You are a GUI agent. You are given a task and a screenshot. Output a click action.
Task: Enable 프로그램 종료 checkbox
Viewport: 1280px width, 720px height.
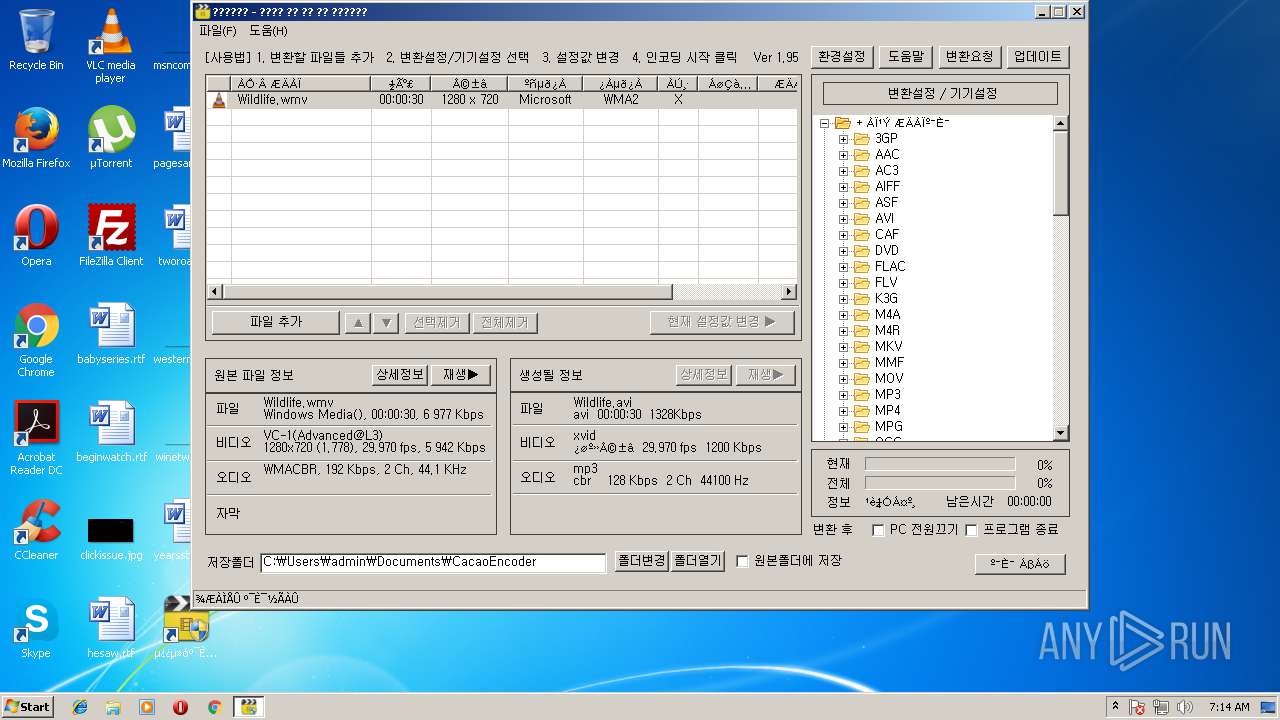click(x=971, y=530)
